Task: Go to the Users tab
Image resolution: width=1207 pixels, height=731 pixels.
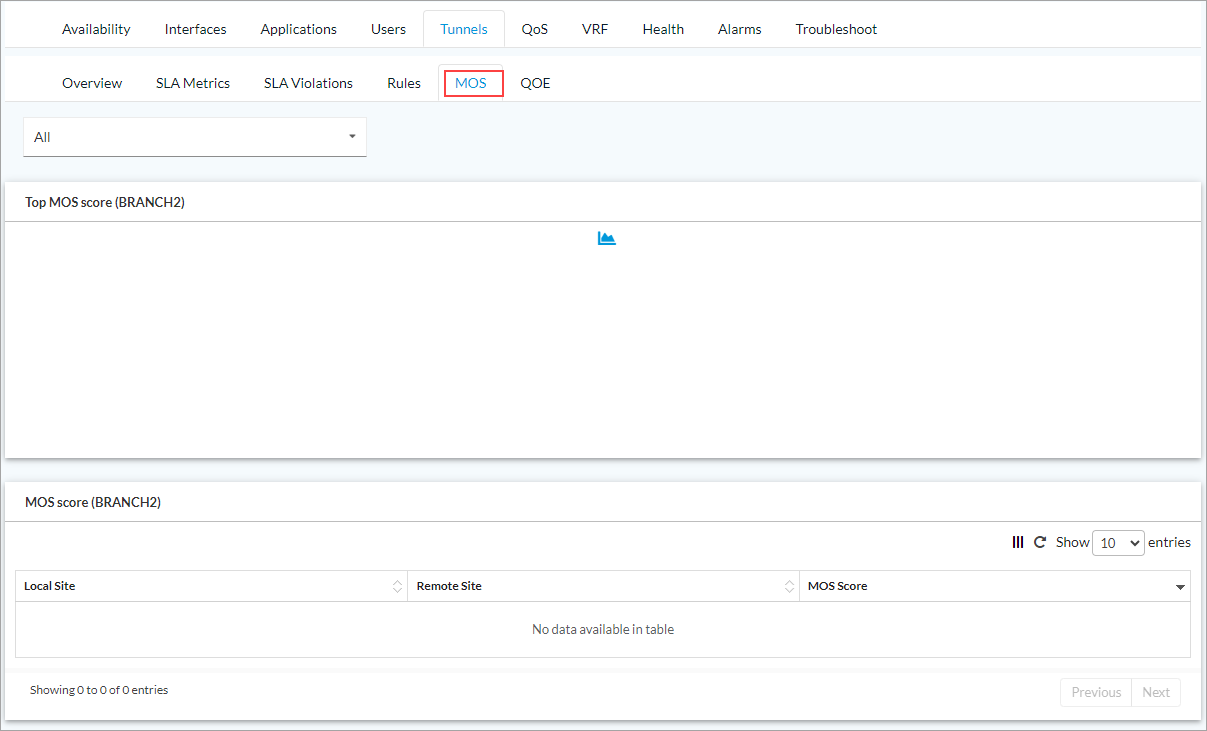Action: tap(388, 29)
